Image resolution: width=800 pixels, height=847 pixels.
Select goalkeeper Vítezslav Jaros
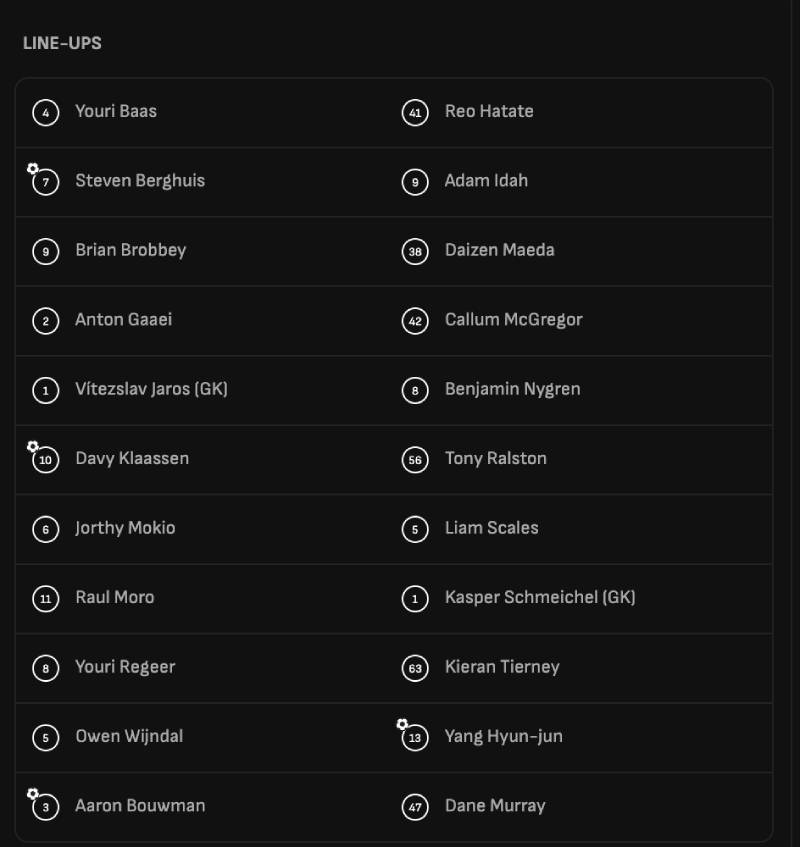151,389
